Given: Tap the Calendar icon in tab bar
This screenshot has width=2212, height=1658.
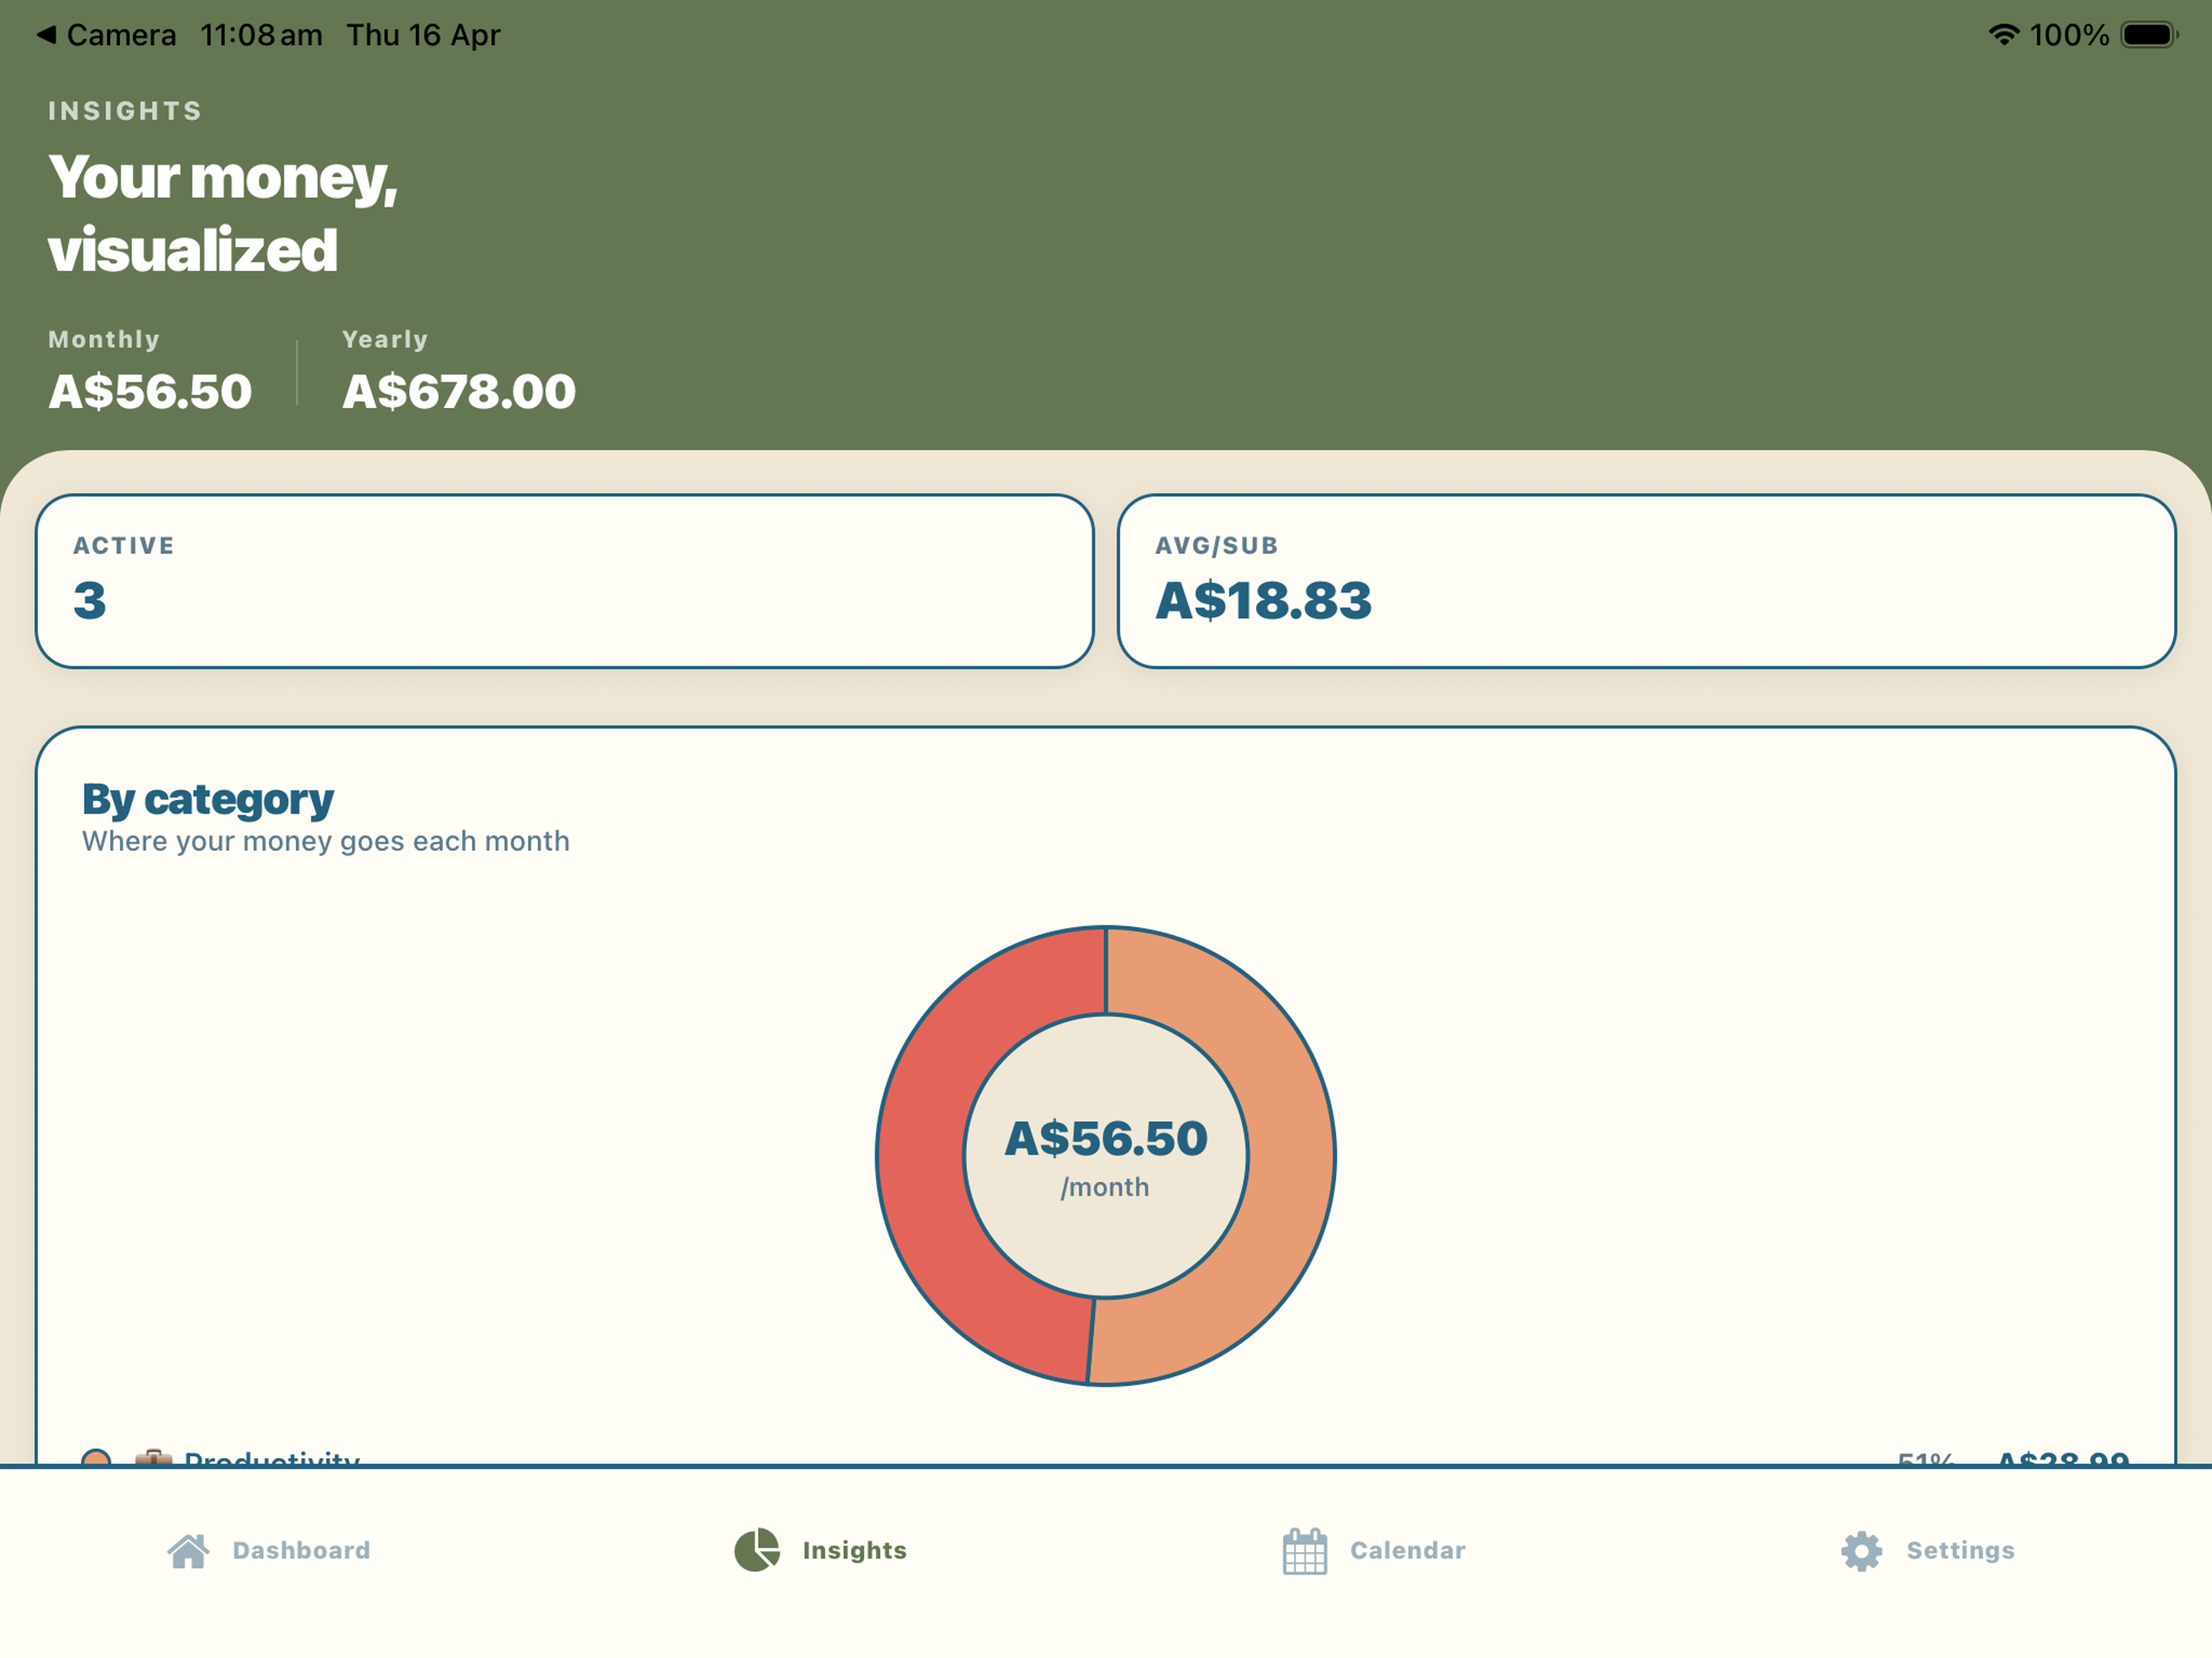Looking at the screenshot, I should [1305, 1551].
